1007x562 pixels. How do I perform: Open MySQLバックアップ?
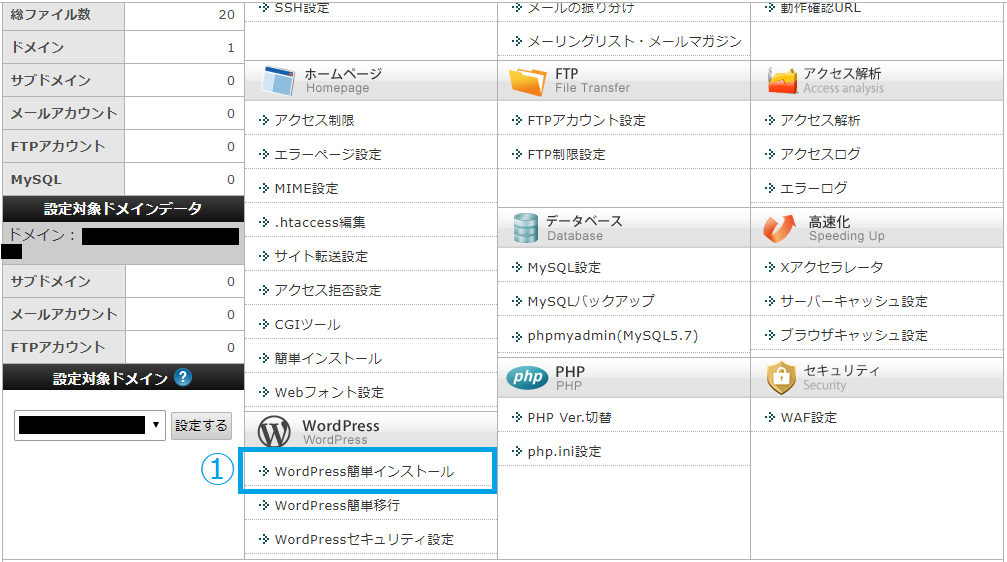591,301
